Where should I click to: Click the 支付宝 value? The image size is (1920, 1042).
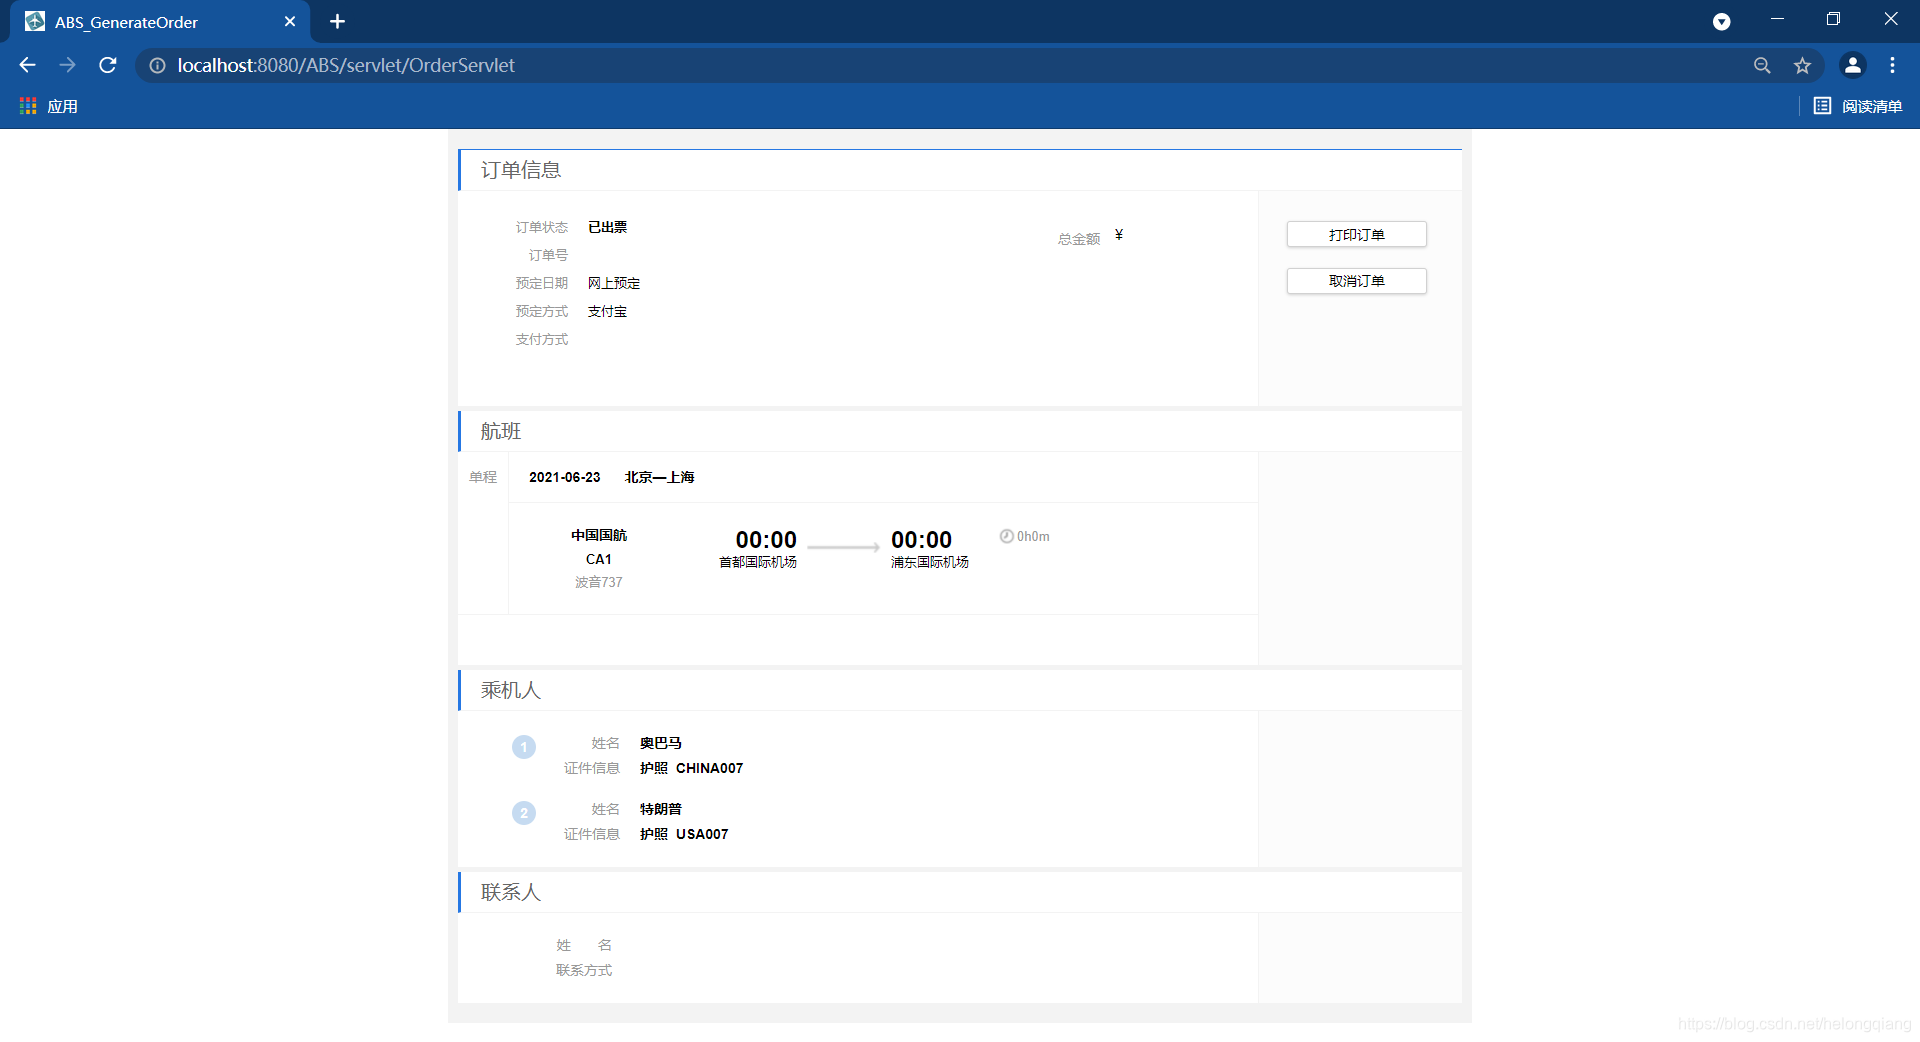coord(607,311)
